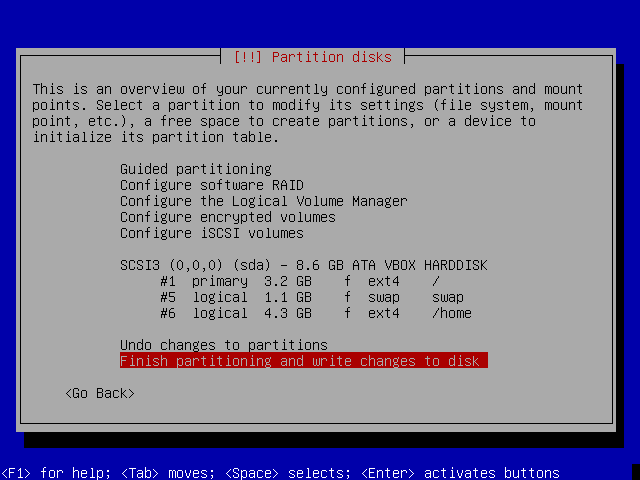Open Configure software RAID
640x480 pixels.
click(211, 185)
